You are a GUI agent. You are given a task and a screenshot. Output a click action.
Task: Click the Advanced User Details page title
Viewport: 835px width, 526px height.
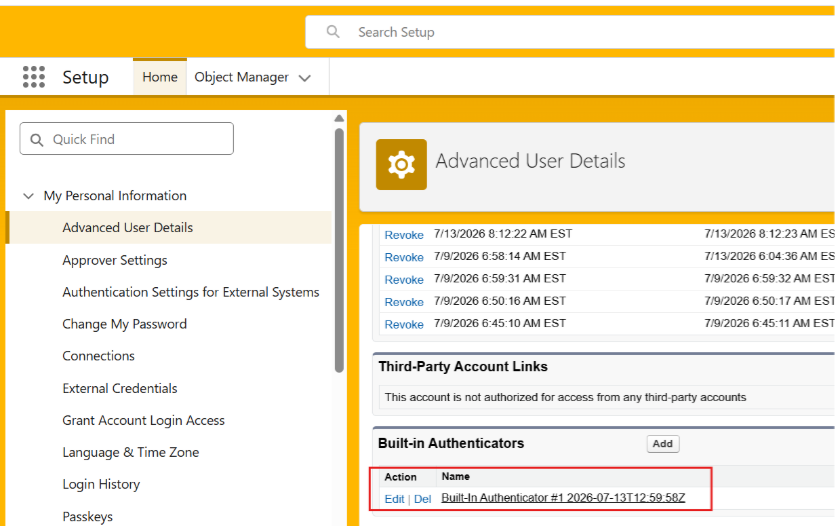point(530,161)
